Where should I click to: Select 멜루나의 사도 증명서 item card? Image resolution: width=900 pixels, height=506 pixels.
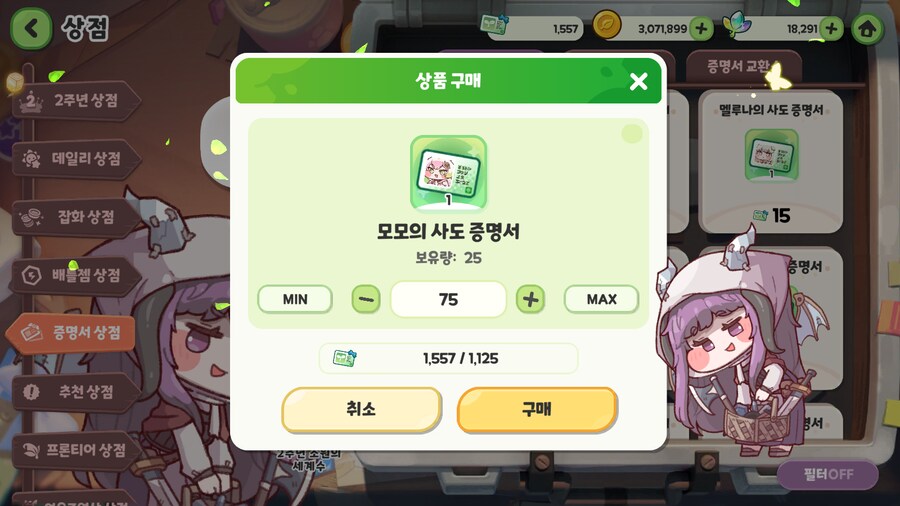coord(771,162)
